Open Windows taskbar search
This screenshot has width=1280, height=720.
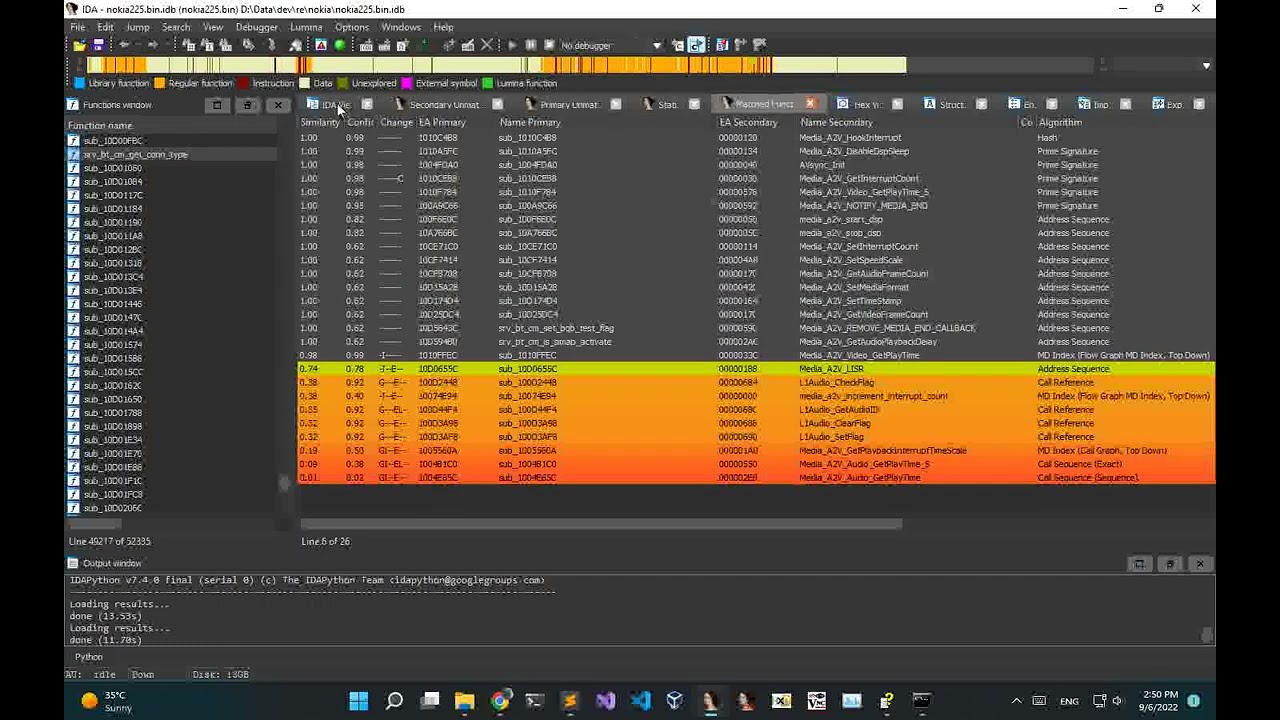pyautogui.click(x=394, y=701)
